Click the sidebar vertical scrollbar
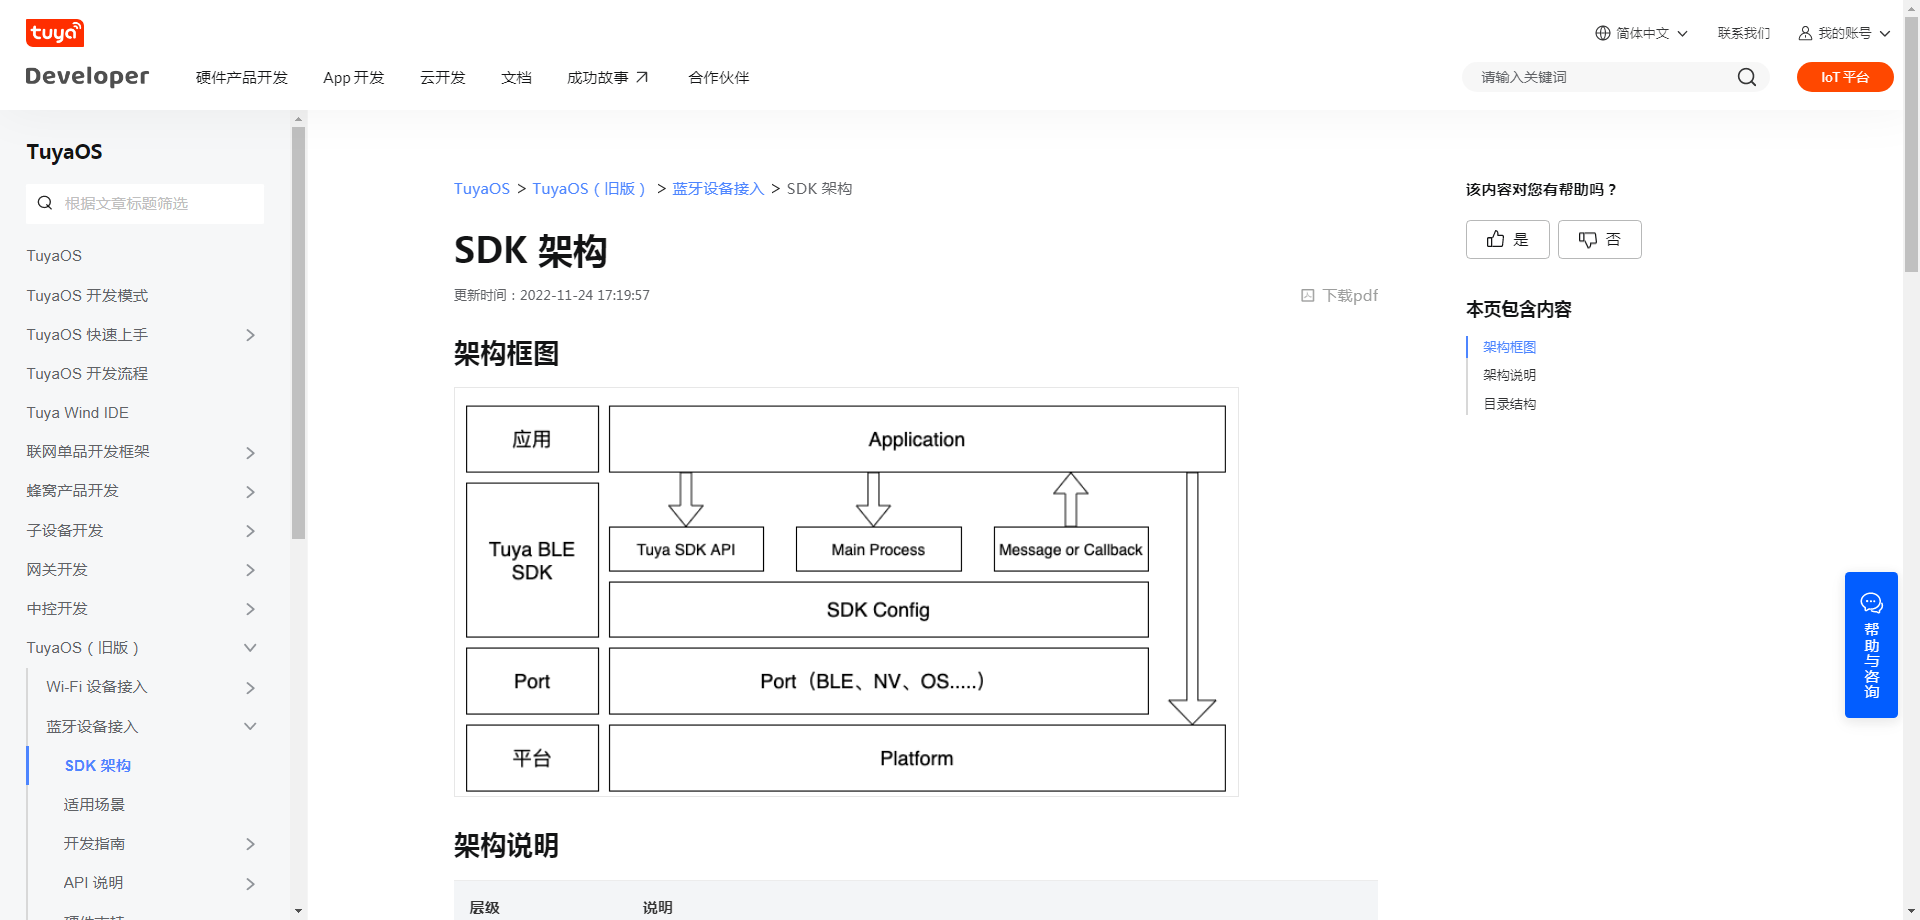The width and height of the screenshot is (1920, 920). (x=298, y=332)
